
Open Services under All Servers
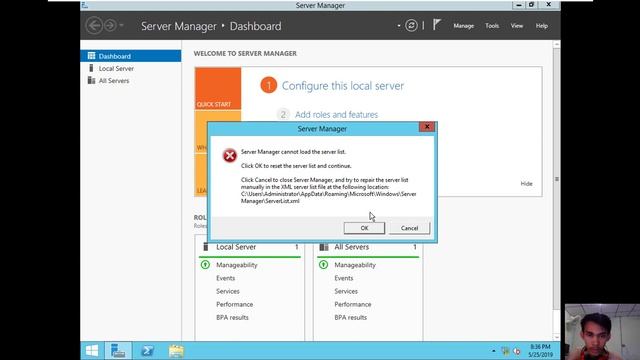click(x=346, y=291)
